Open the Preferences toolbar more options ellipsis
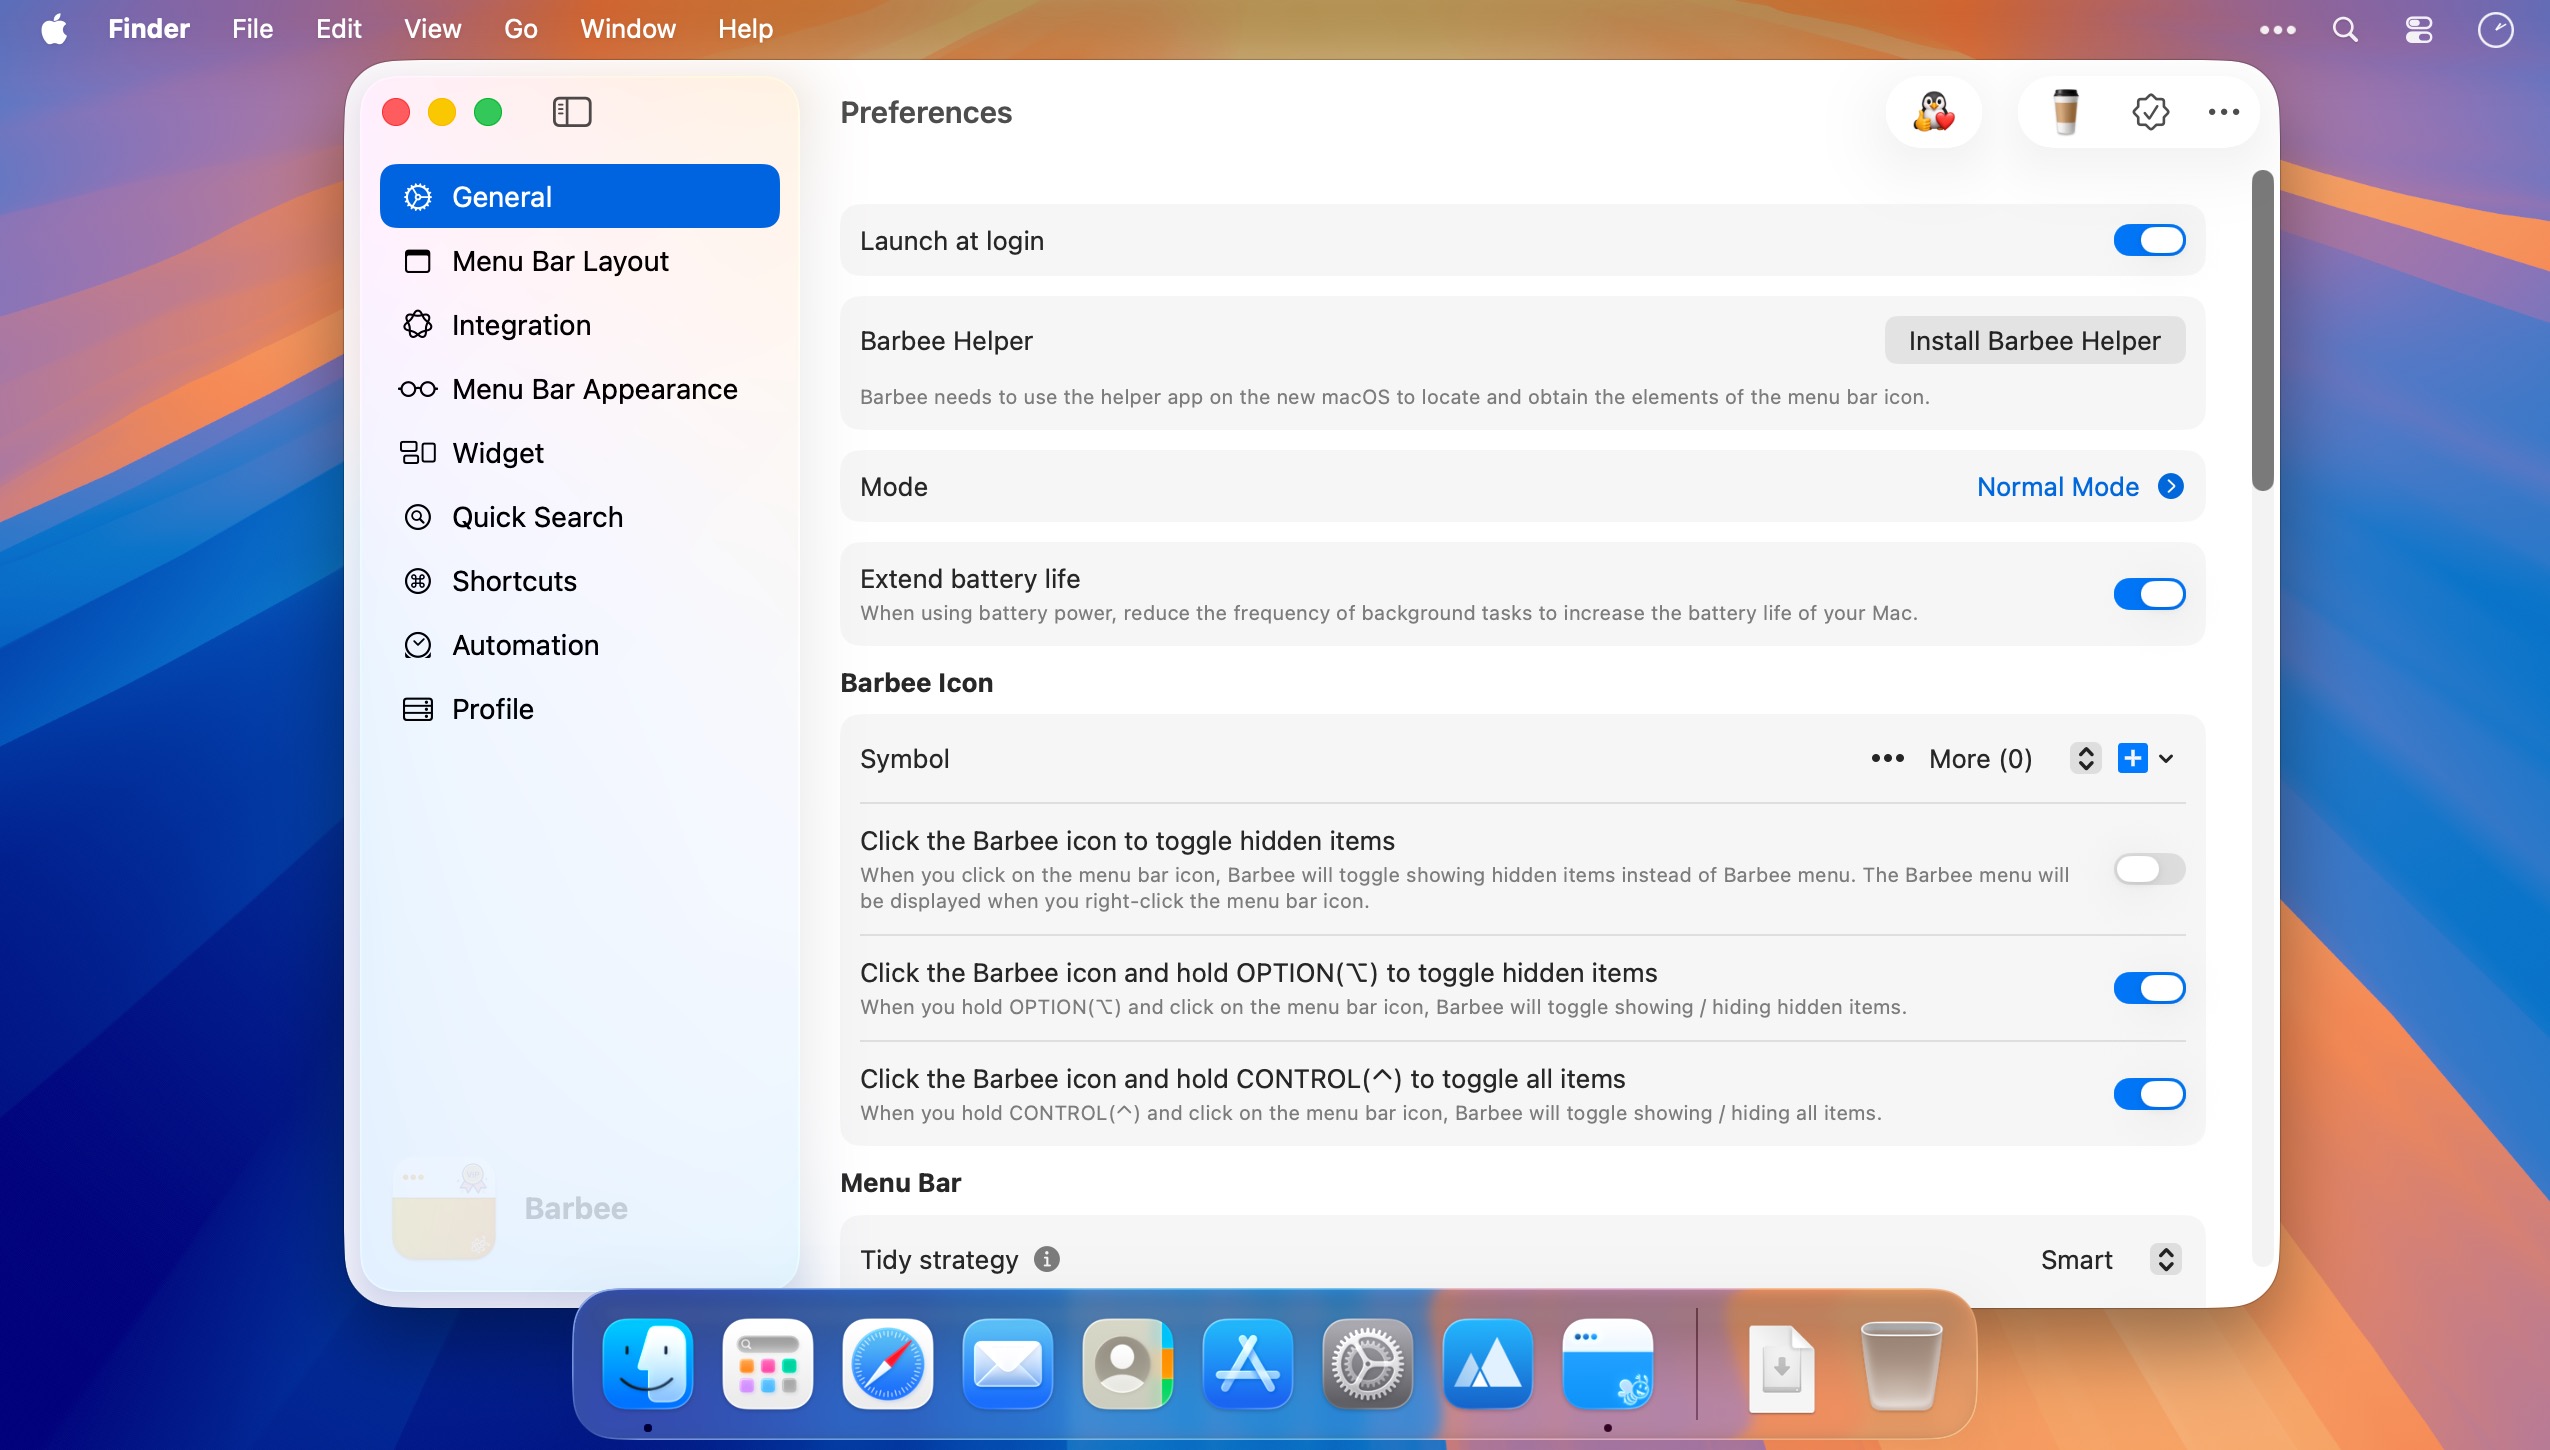Image resolution: width=2550 pixels, height=1450 pixels. [x=2223, y=112]
